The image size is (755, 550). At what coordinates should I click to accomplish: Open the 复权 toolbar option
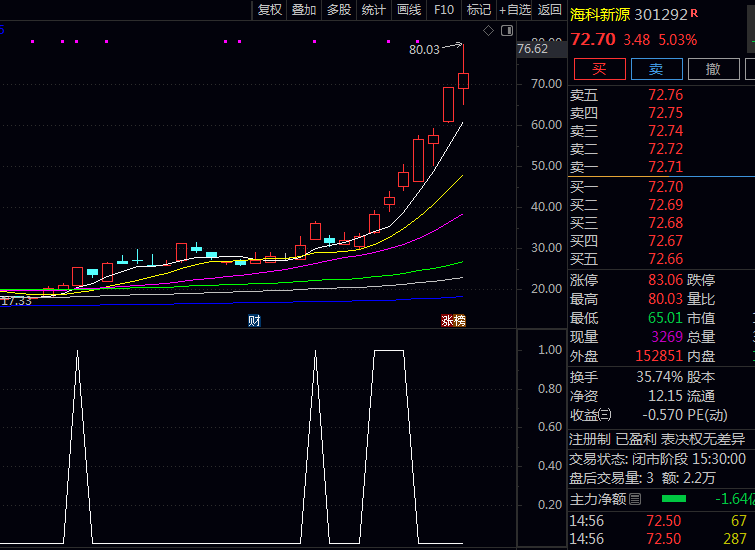coord(270,10)
